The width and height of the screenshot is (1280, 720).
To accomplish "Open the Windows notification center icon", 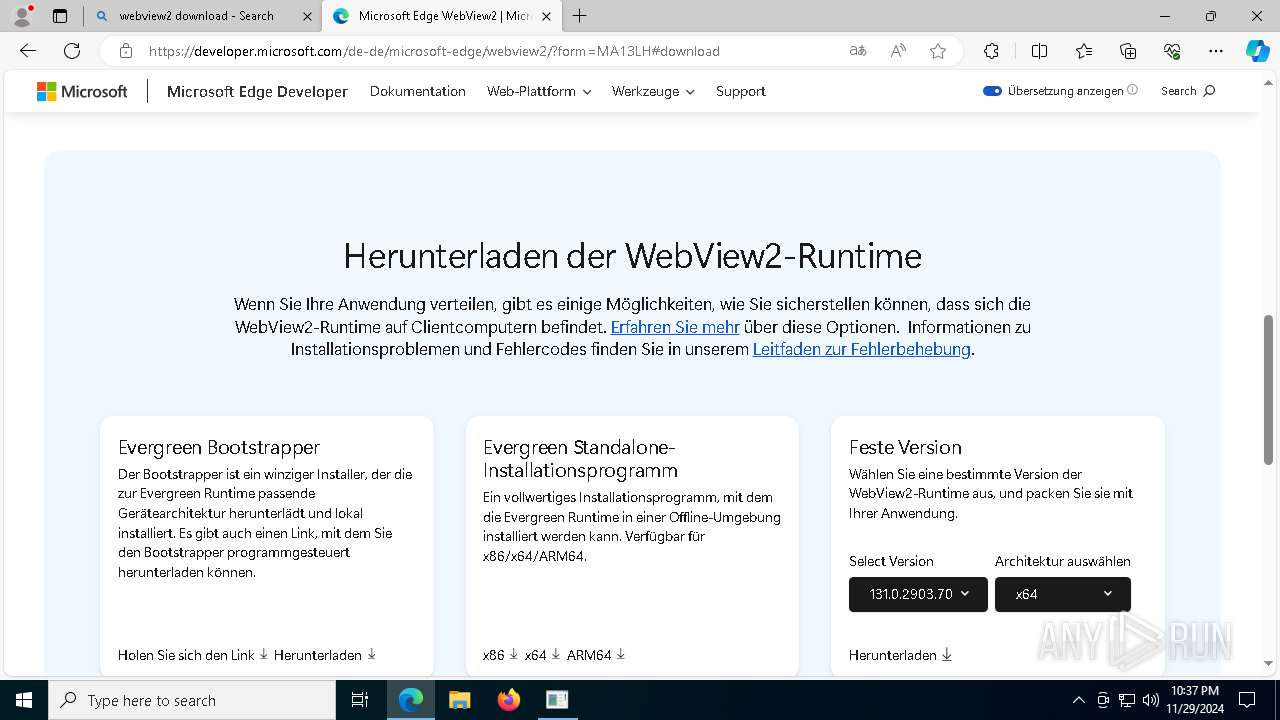I will point(1247,700).
